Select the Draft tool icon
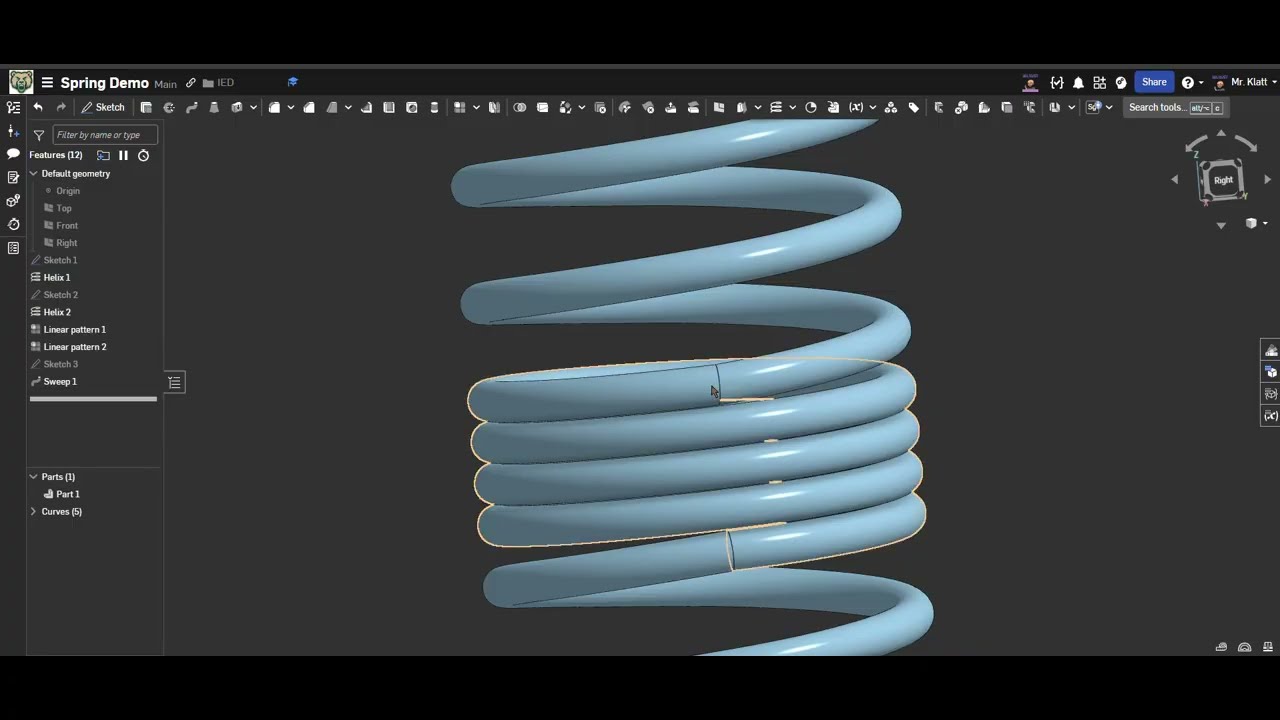The image size is (1280, 720). point(332,107)
